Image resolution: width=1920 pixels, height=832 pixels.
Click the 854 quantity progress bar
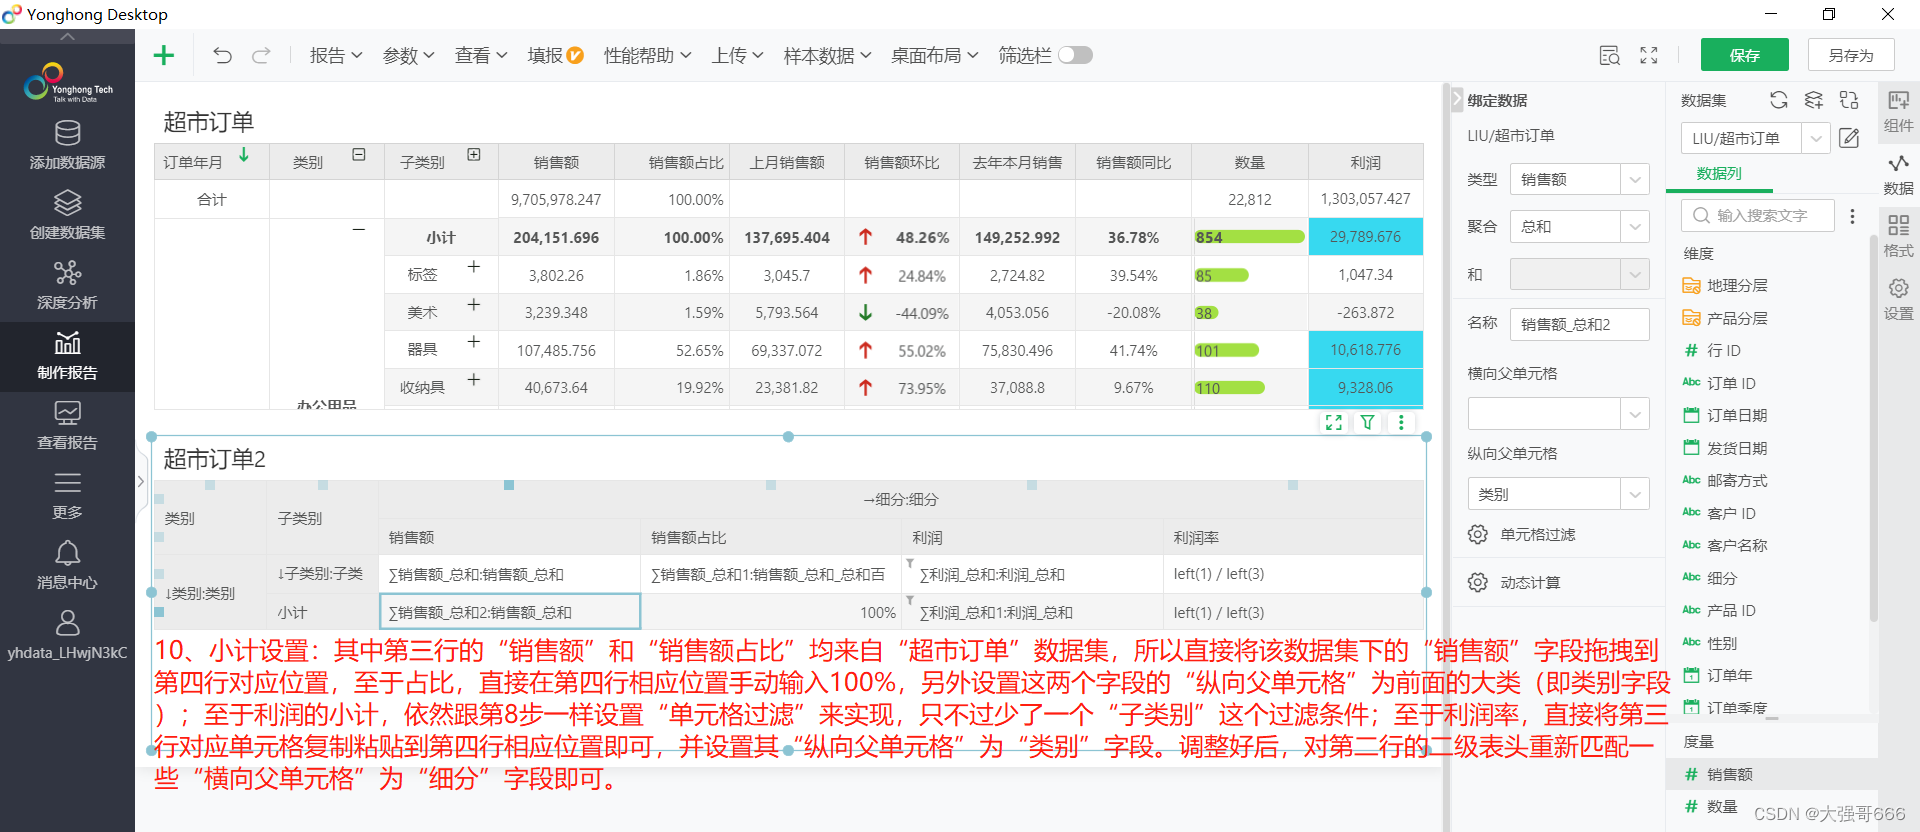click(x=1249, y=237)
